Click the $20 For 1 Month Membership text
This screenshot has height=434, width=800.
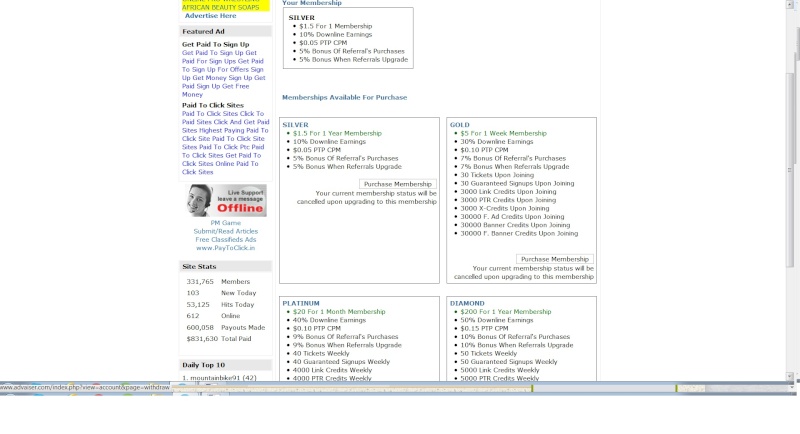(339, 312)
